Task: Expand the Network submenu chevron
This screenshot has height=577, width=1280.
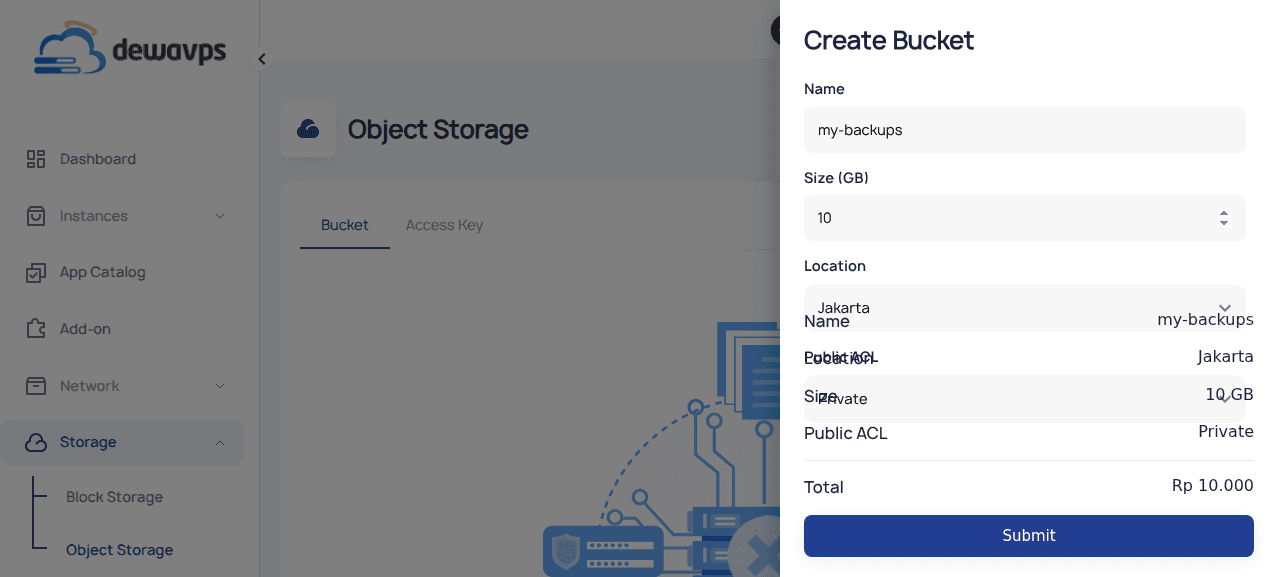Action: click(x=220, y=386)
